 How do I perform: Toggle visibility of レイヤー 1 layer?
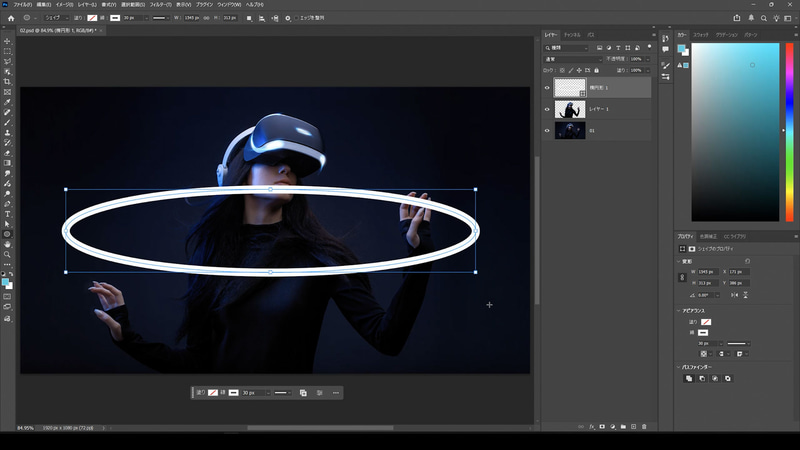547,109
